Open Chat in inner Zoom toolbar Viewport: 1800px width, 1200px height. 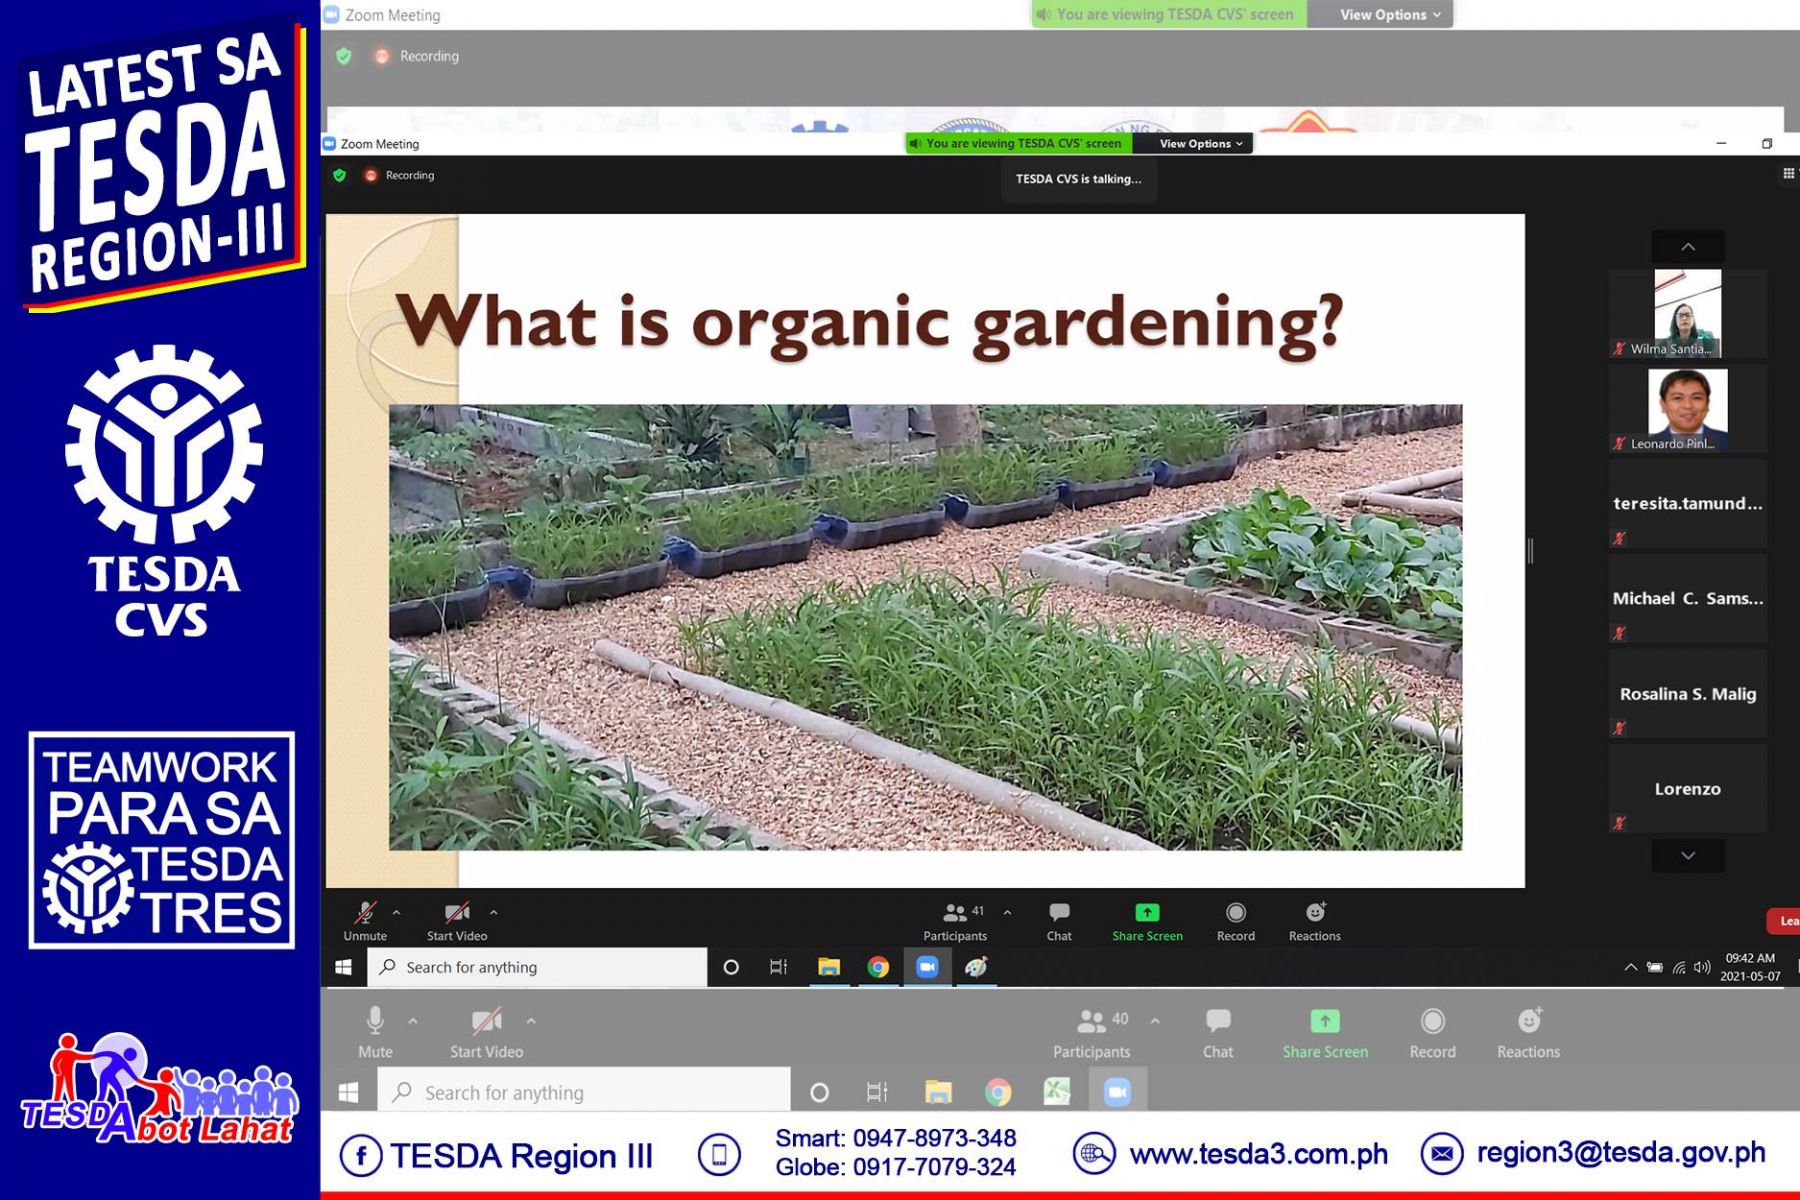pos(1059,921)
